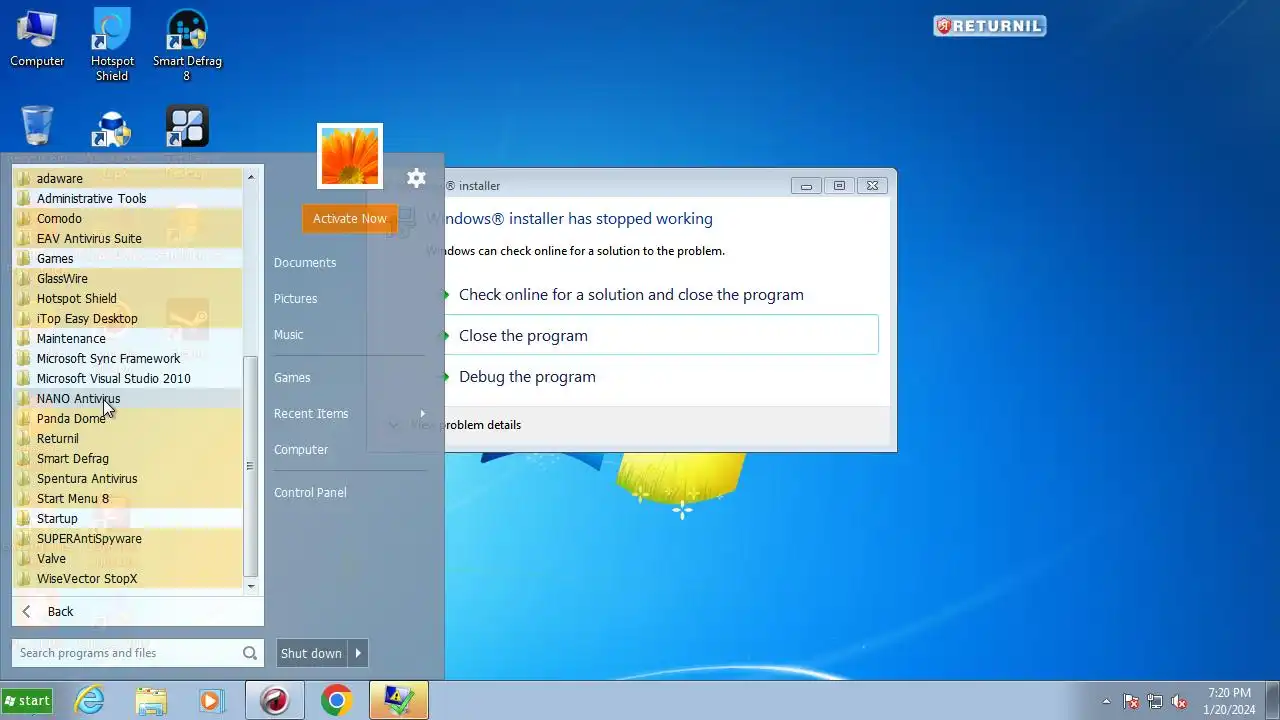Launch Internet Explorer from taskbar
This screenshot has height=720, width=1280.
click(90, 701)
